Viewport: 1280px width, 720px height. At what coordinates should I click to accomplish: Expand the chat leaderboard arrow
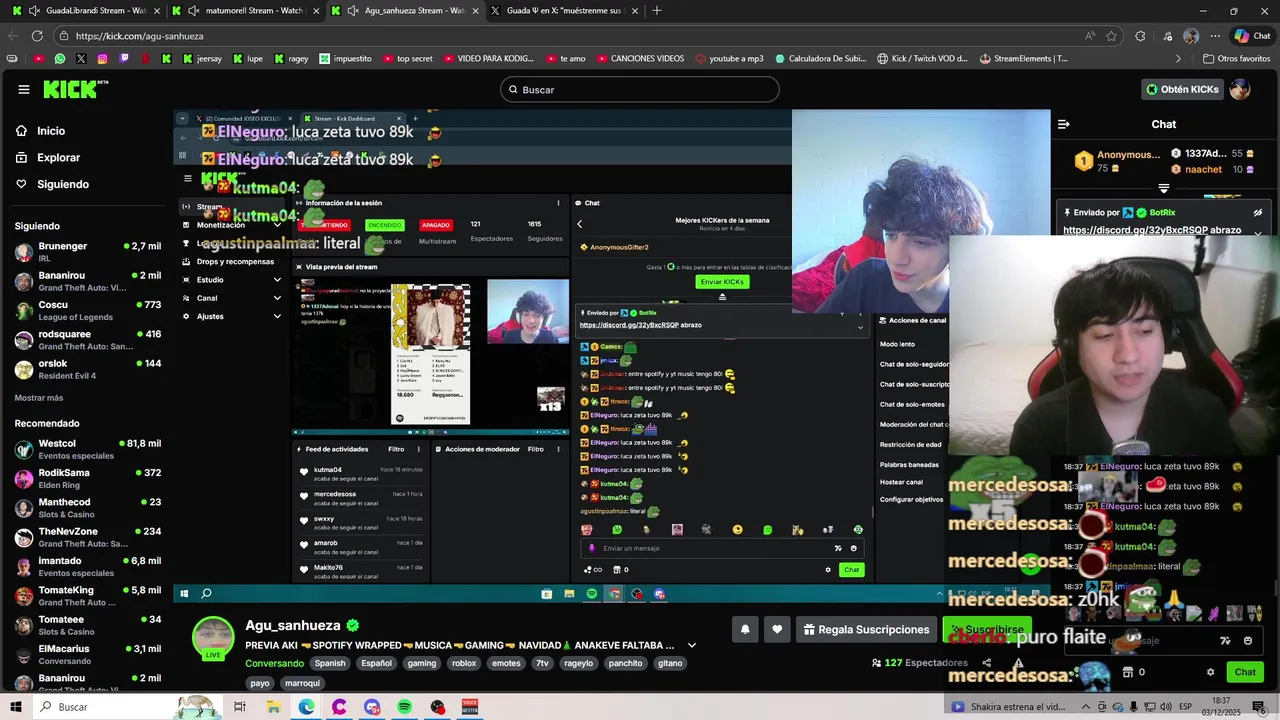coord(1164,188)
